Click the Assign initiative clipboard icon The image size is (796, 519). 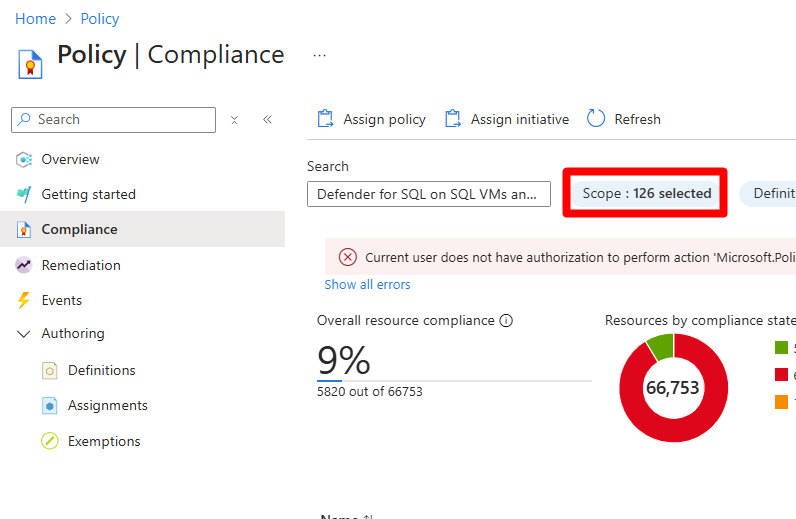(452, 119)
